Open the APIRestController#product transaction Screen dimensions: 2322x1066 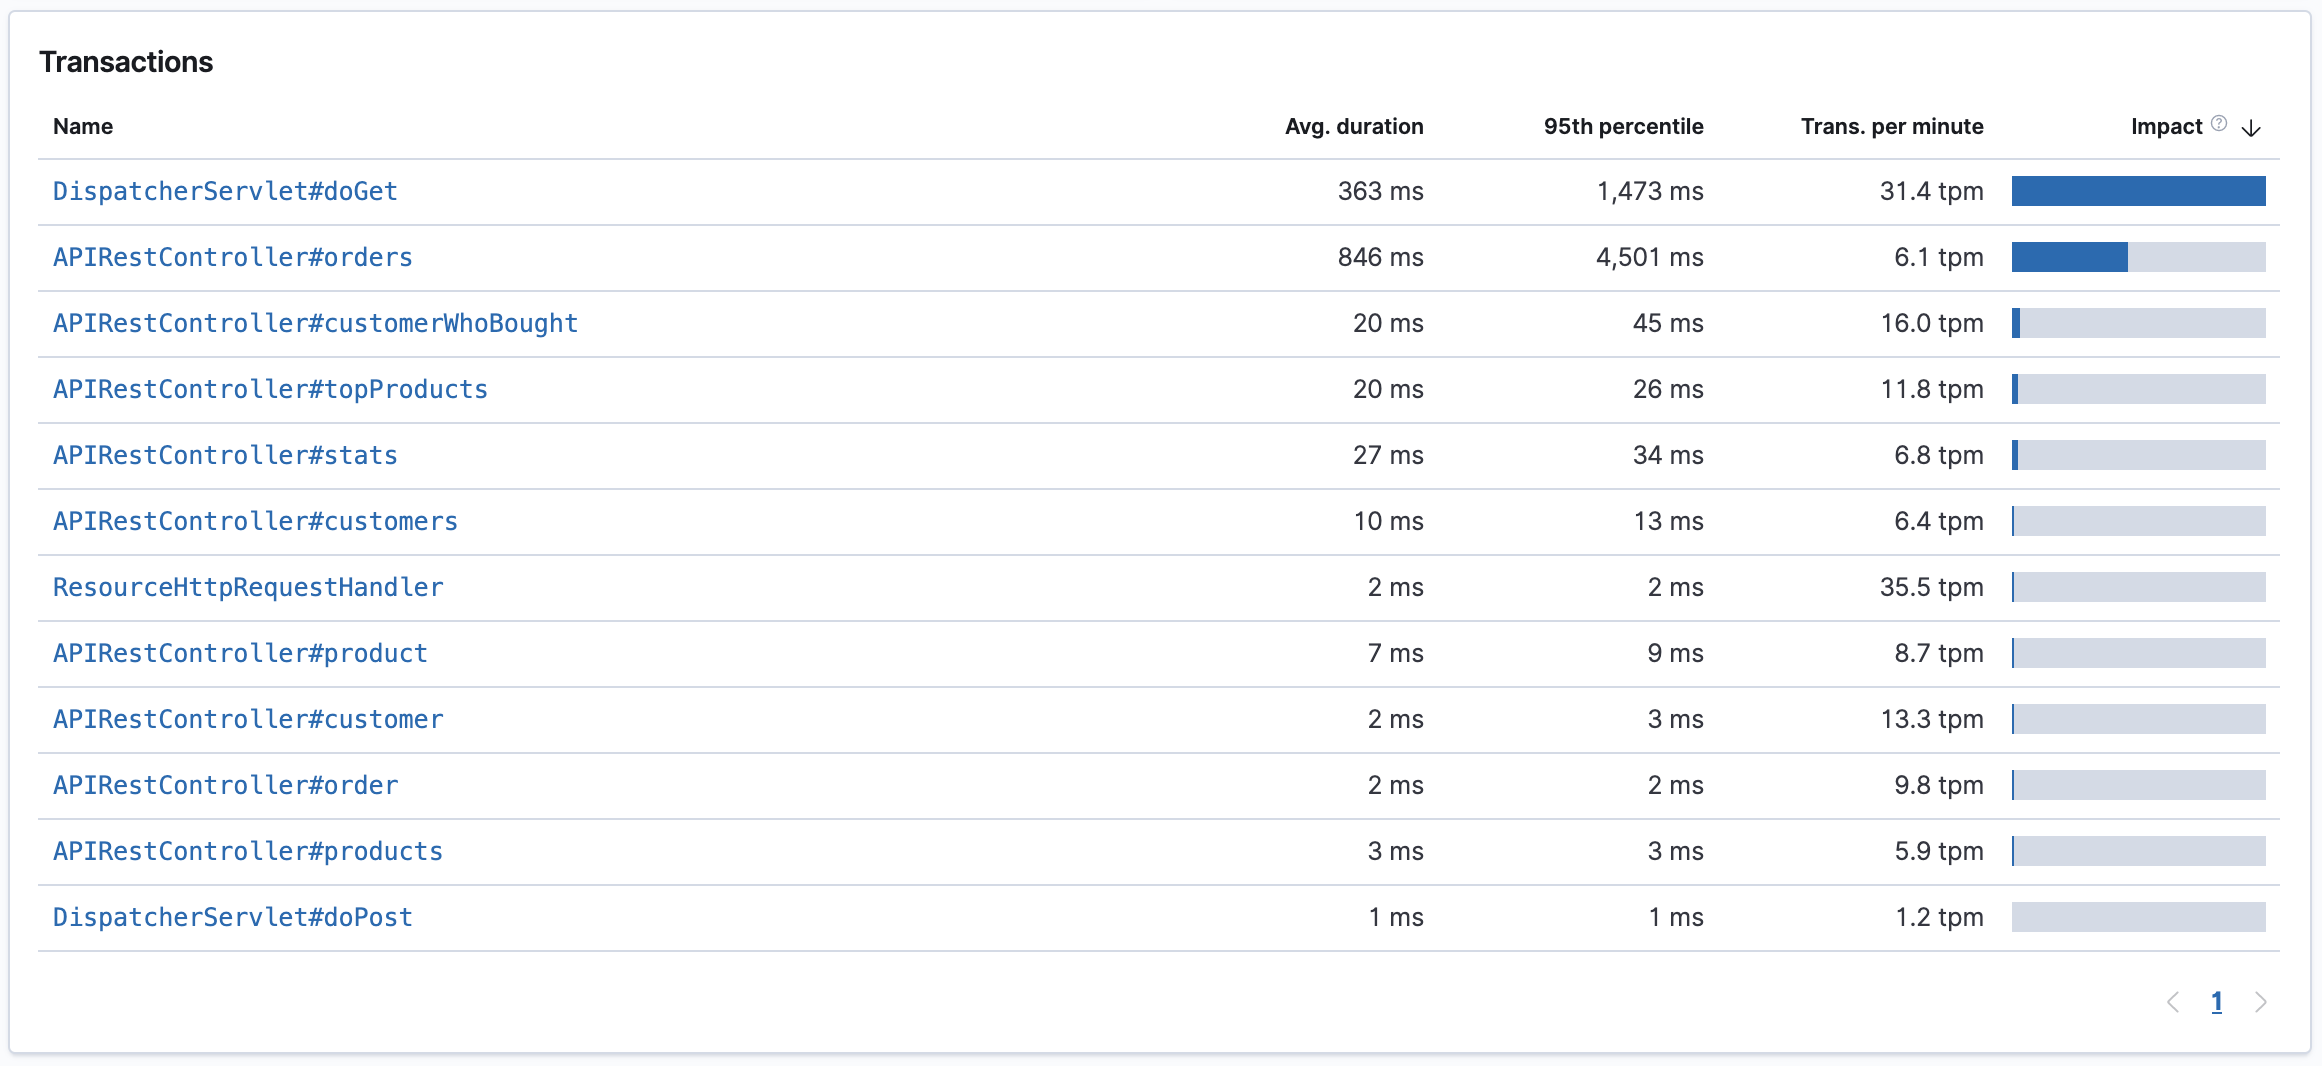[x=240, y=653]
